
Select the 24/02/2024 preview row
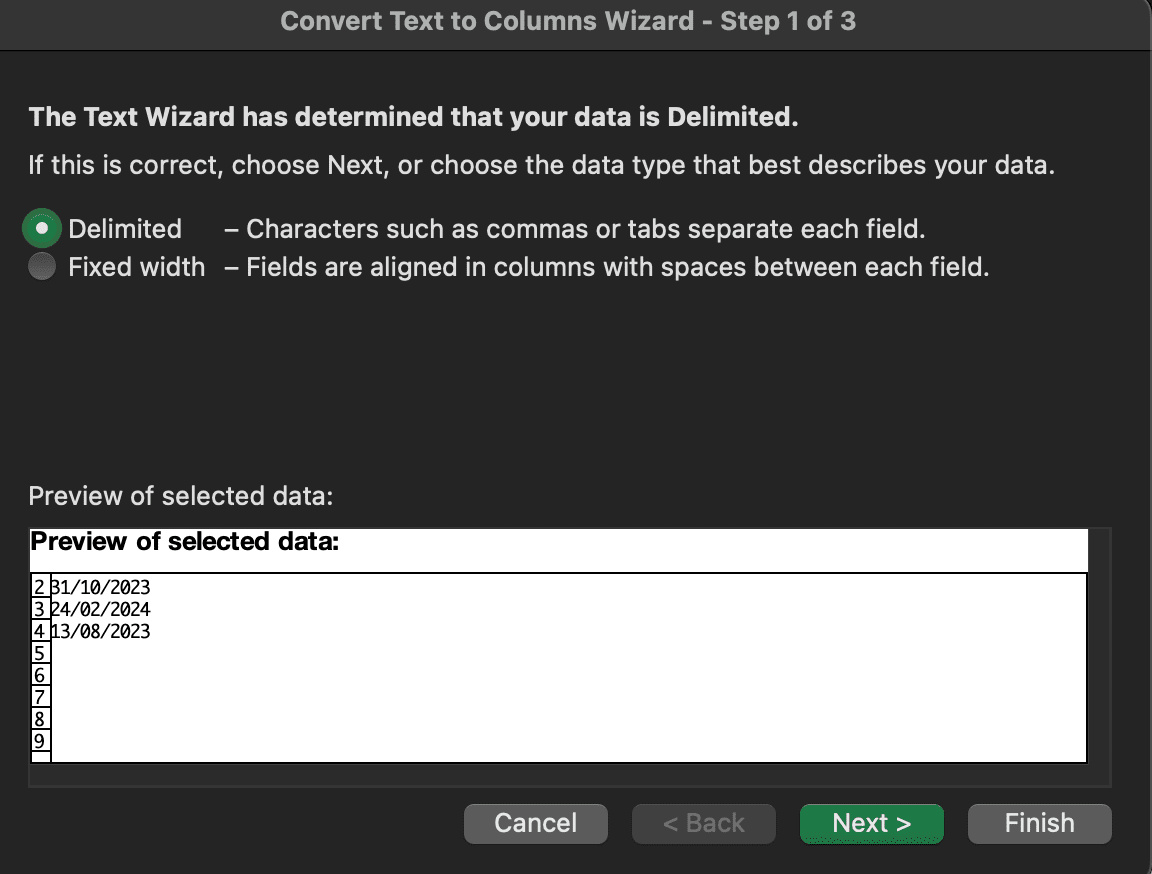[x=101, y=610]
